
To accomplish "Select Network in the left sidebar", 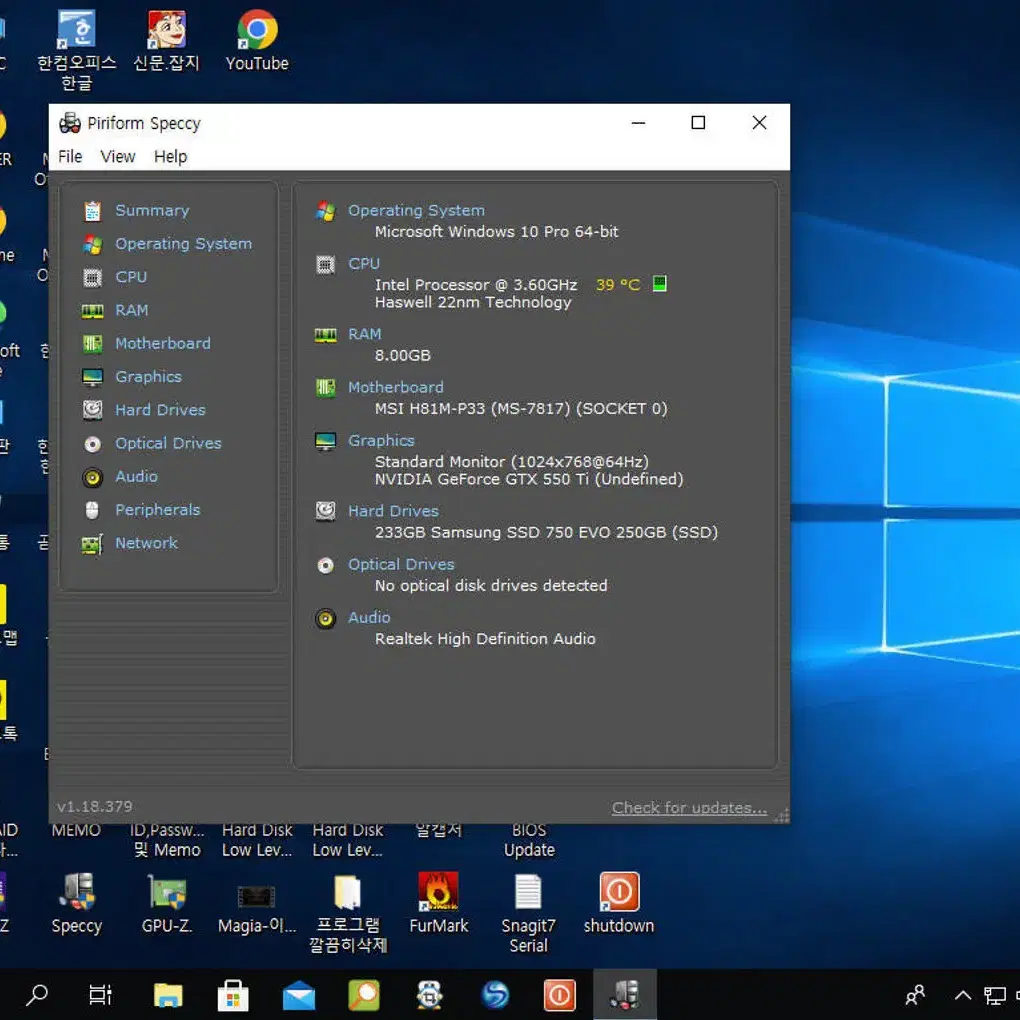I will point(146,543).
